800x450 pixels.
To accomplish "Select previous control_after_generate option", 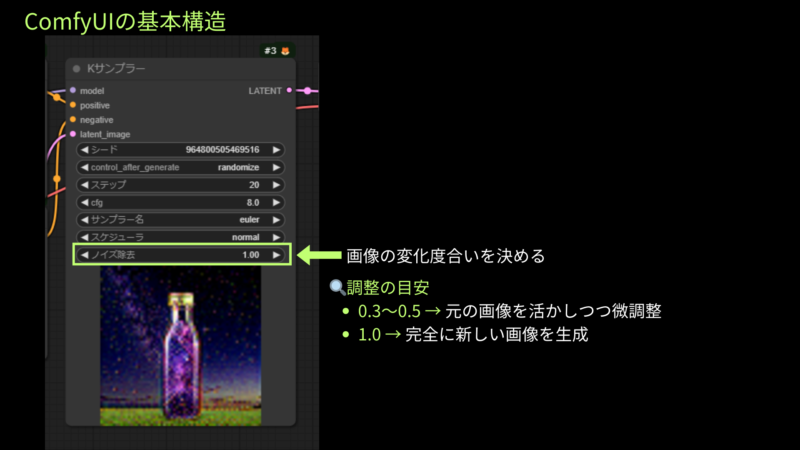I will pyautogui.click(x=85, y=167).
